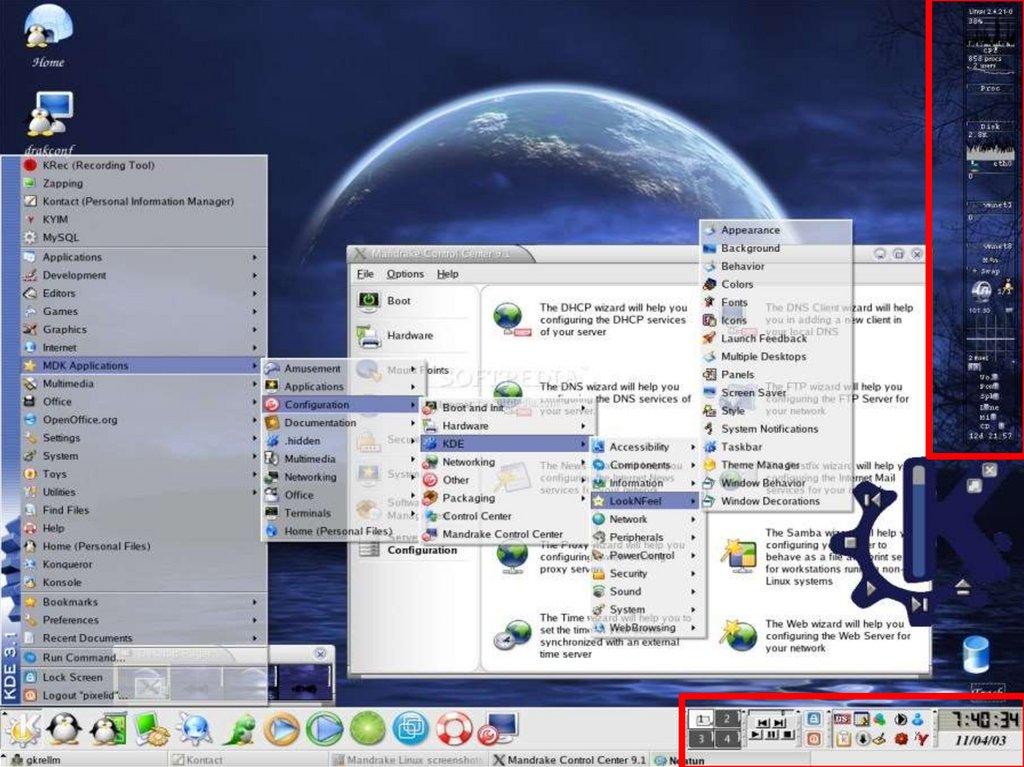
Task: Select the Hardware section icon in Control Center
Action: coord(369,336)
